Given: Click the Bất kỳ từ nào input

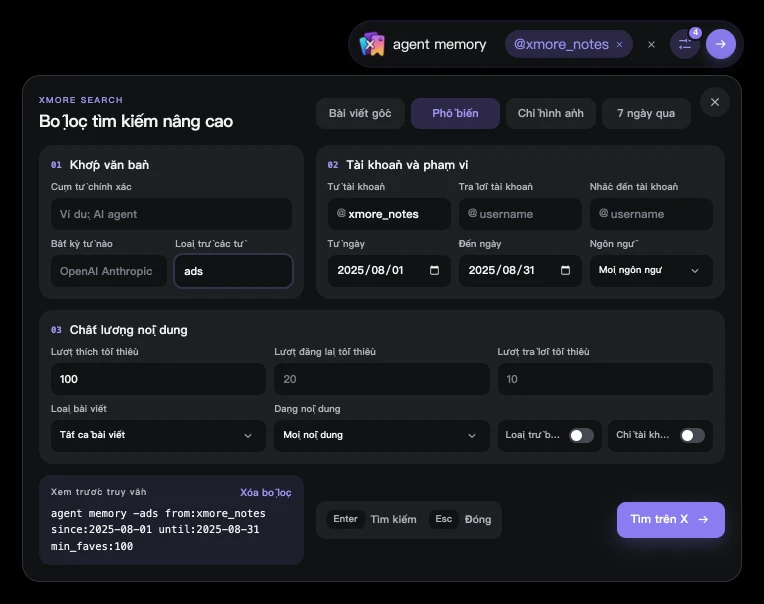Looking at the screenshot, I should (109, 271).
